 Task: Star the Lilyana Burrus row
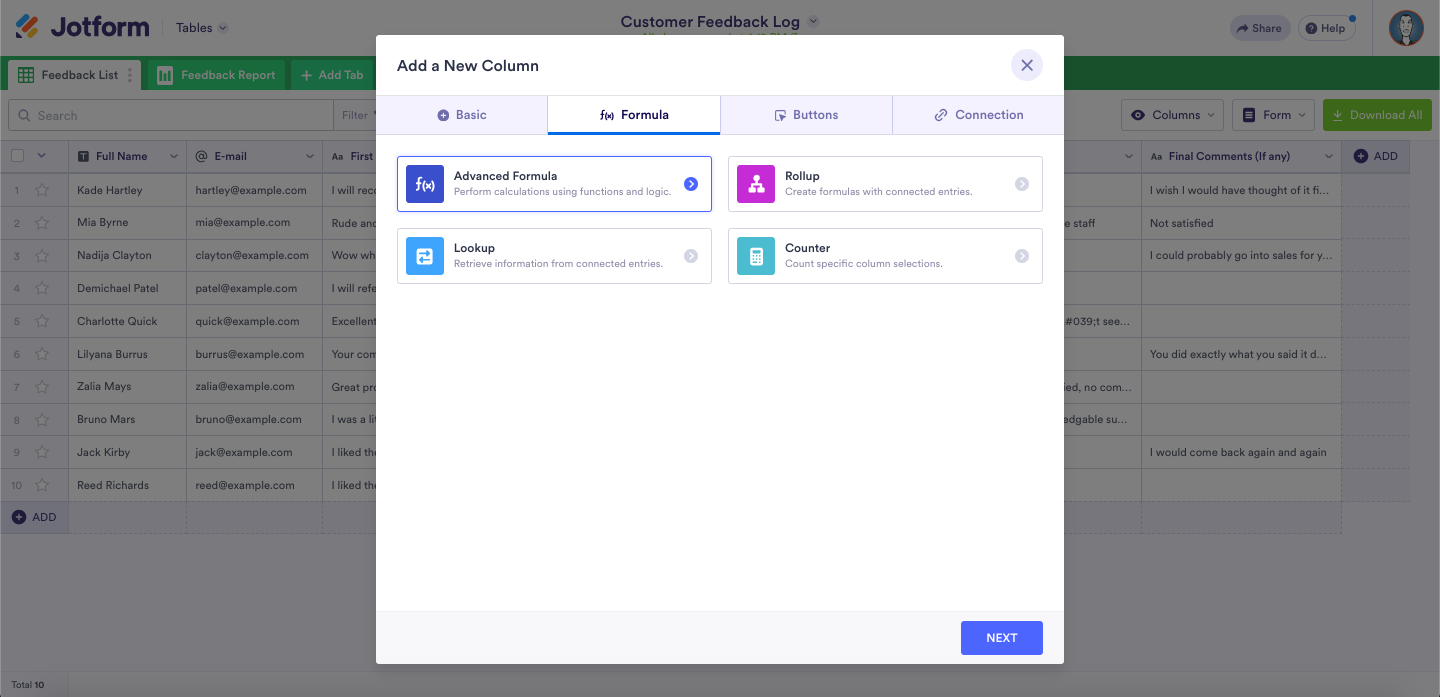point(42,354)
